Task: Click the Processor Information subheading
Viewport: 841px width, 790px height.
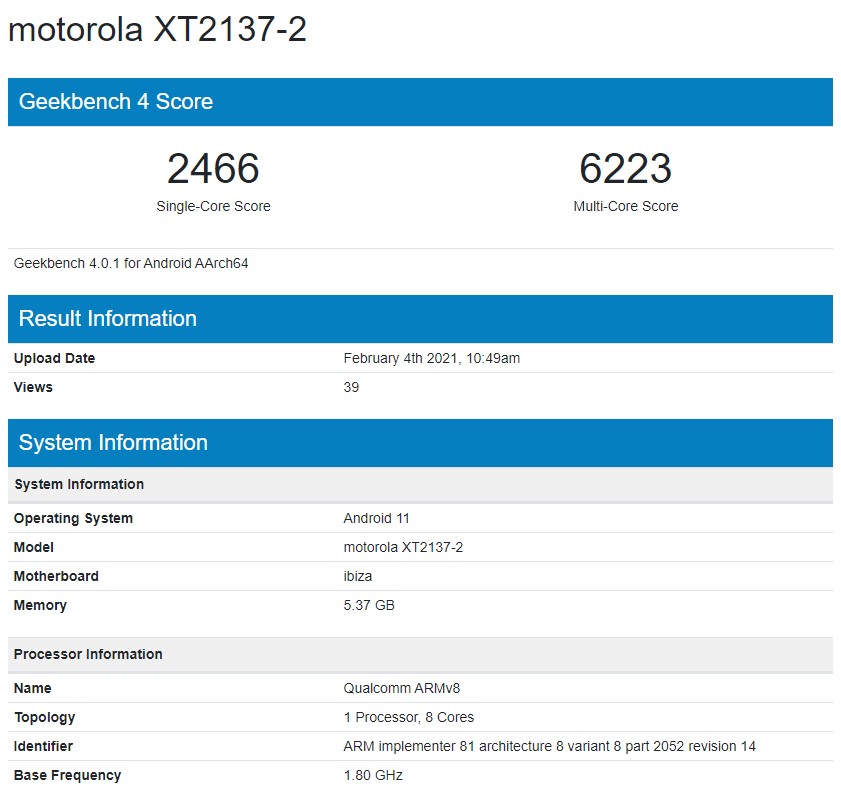Action: click(88, 654)
